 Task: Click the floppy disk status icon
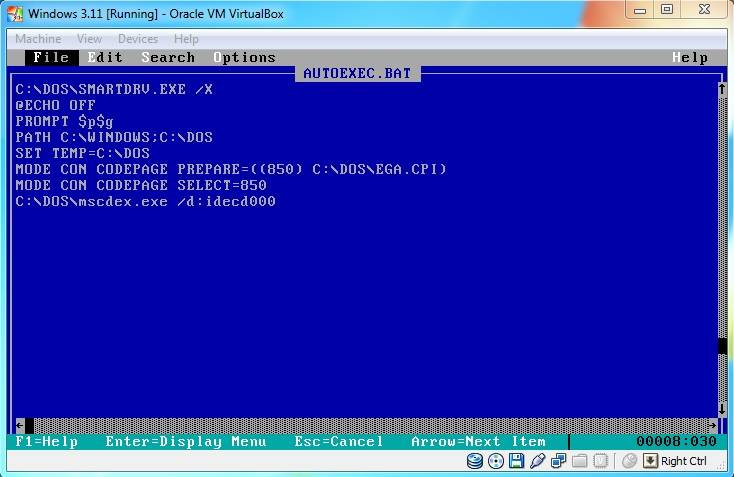coord(516,461)
